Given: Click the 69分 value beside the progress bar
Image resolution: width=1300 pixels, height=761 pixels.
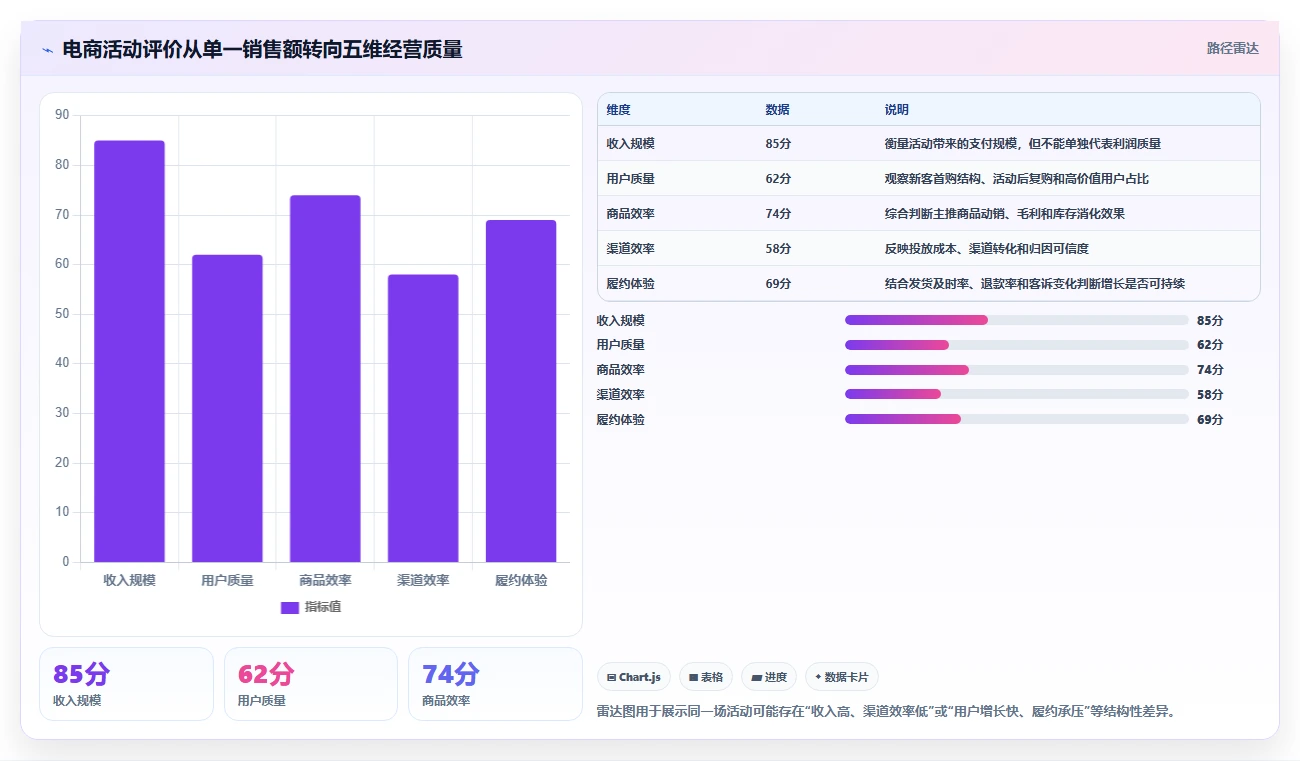Looking at the screenshot, I should (1210, 419).
